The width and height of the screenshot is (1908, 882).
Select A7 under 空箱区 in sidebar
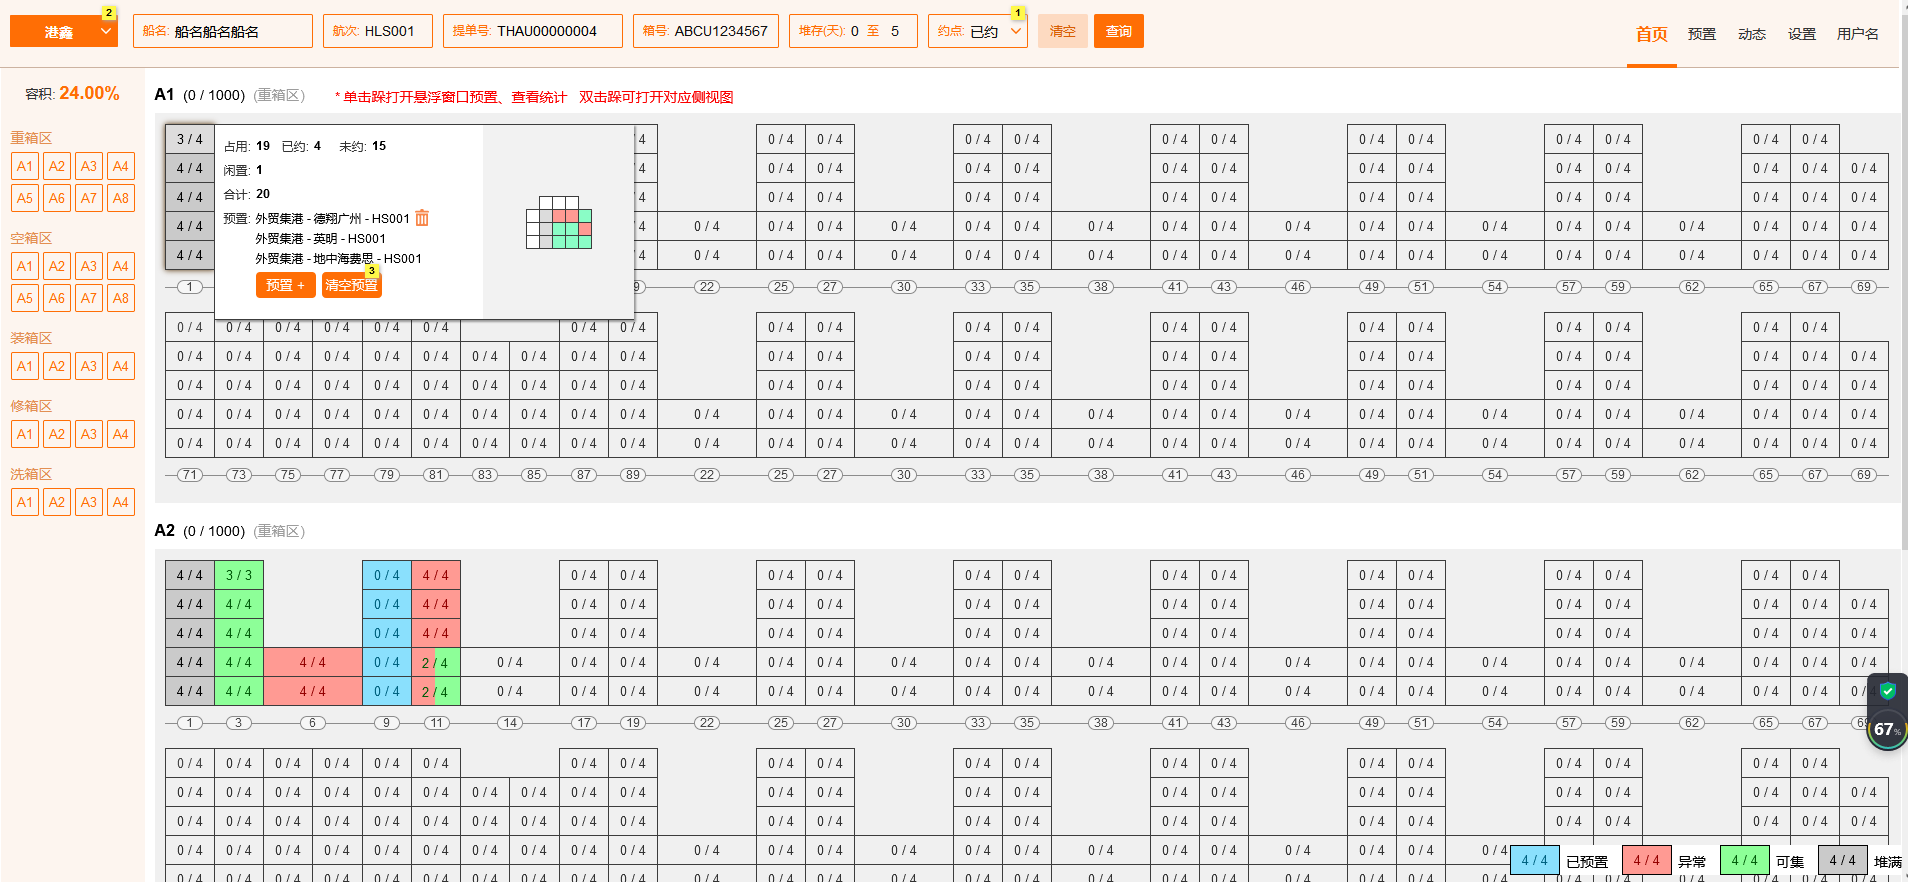(x=89, y=298)
